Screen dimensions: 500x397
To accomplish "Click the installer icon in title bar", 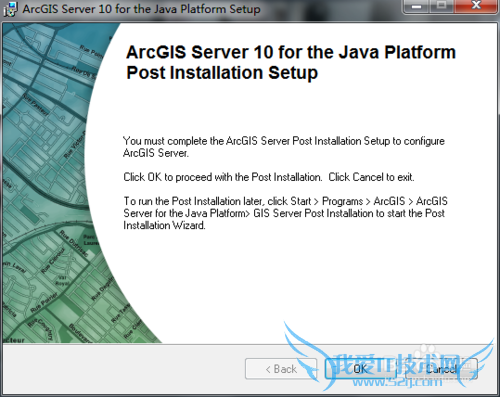I will (x=10, y=9).
